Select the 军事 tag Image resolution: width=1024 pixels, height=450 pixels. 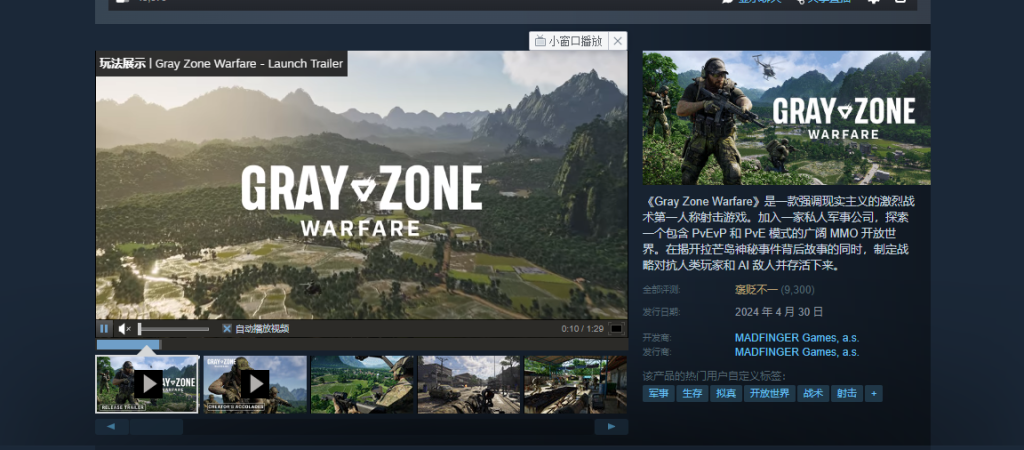658,394
